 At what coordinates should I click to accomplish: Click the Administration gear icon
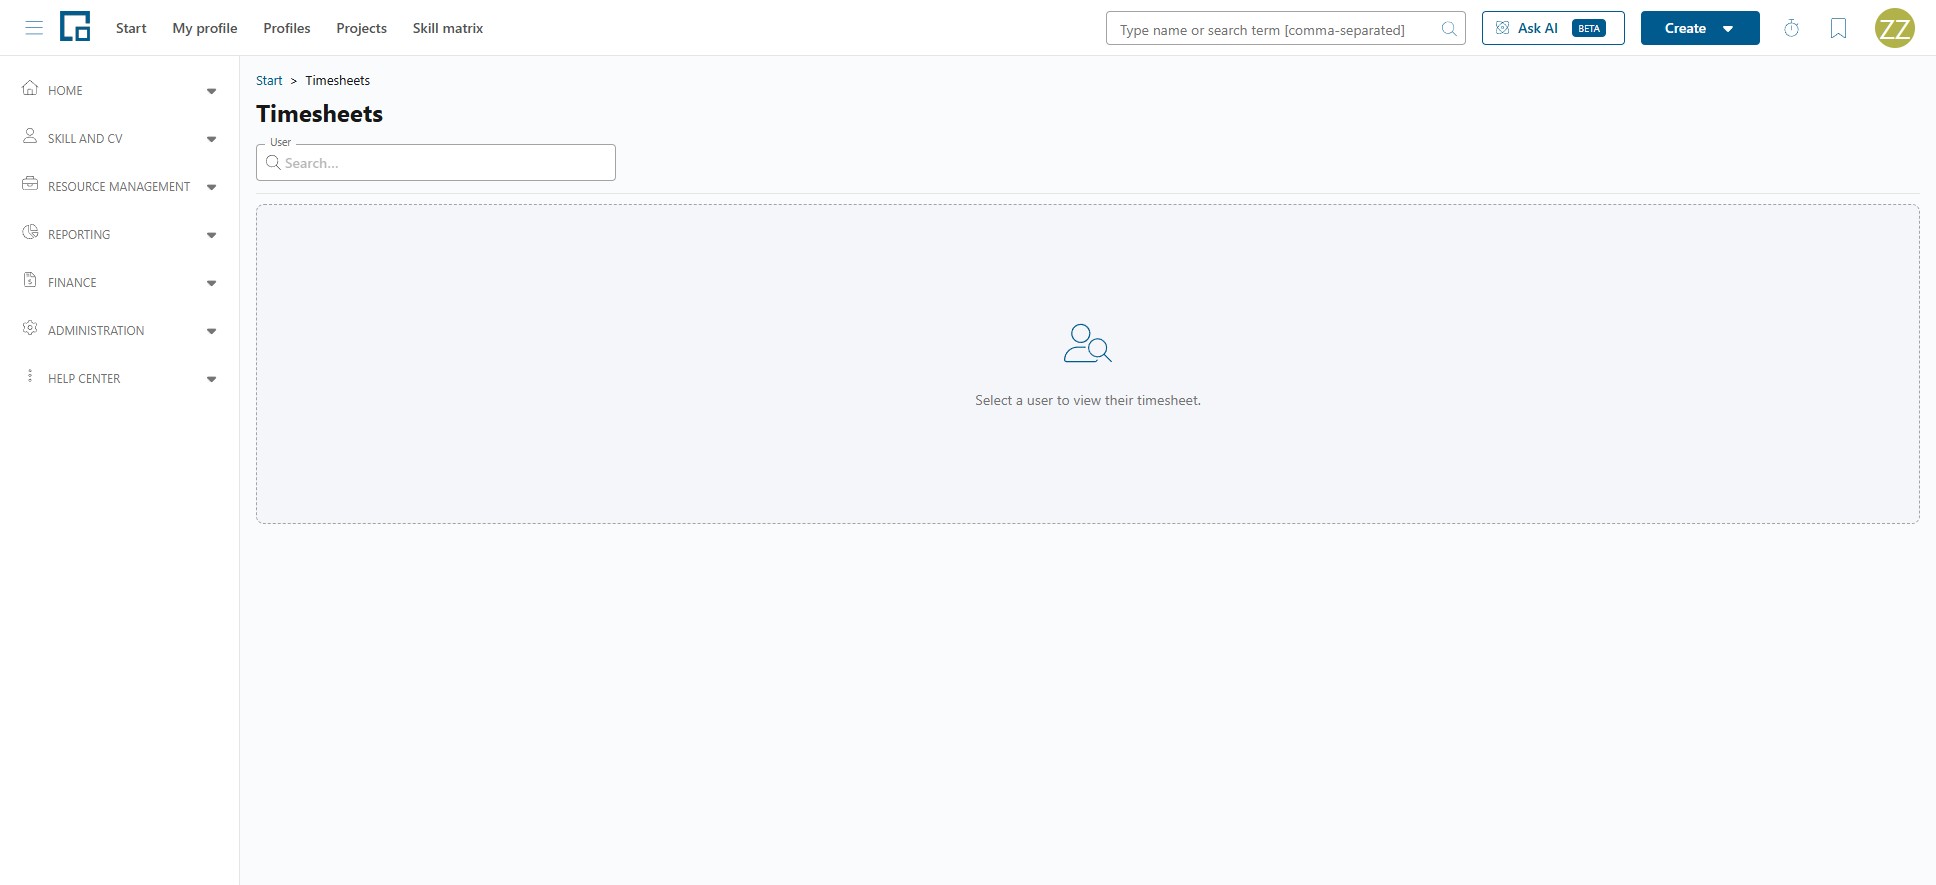coord(30,328)
